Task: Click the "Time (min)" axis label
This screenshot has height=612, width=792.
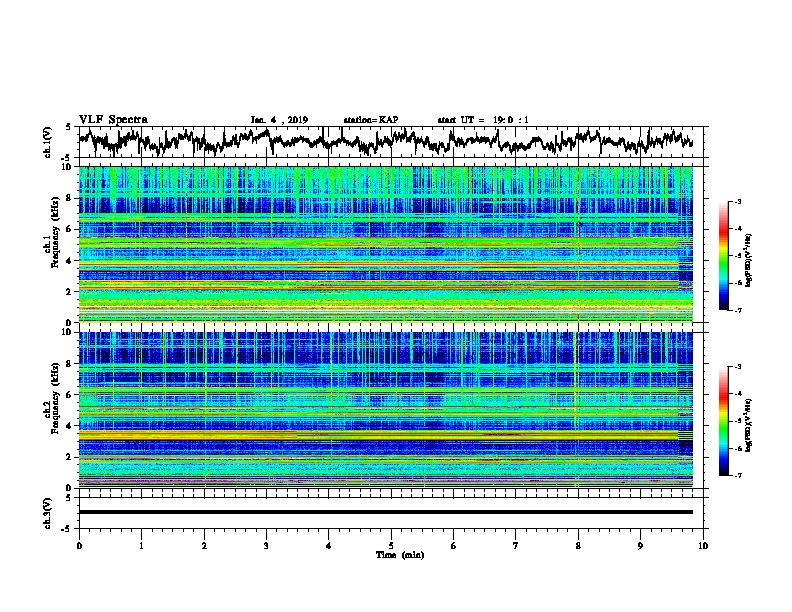Action: click(400, 555)
